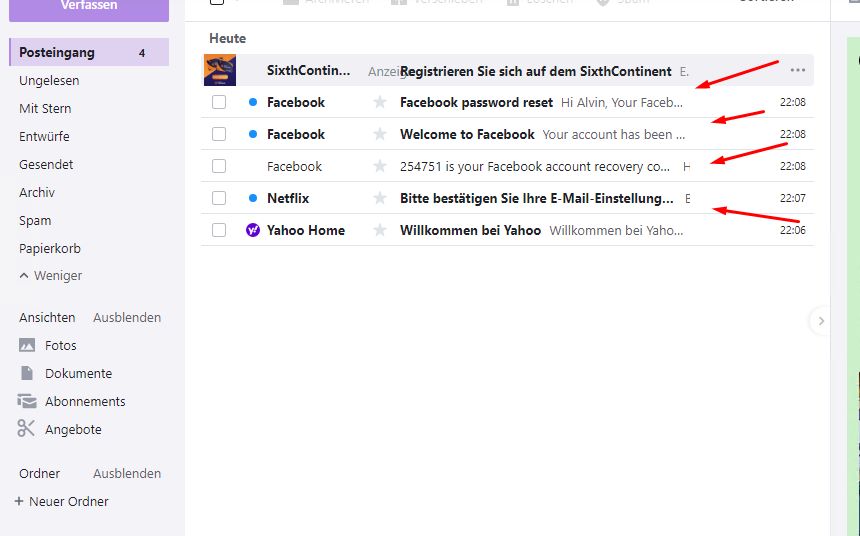This screenshot has height=536, width=860.
Task: Star the Netflix email
Action: [x=380, y=198]
